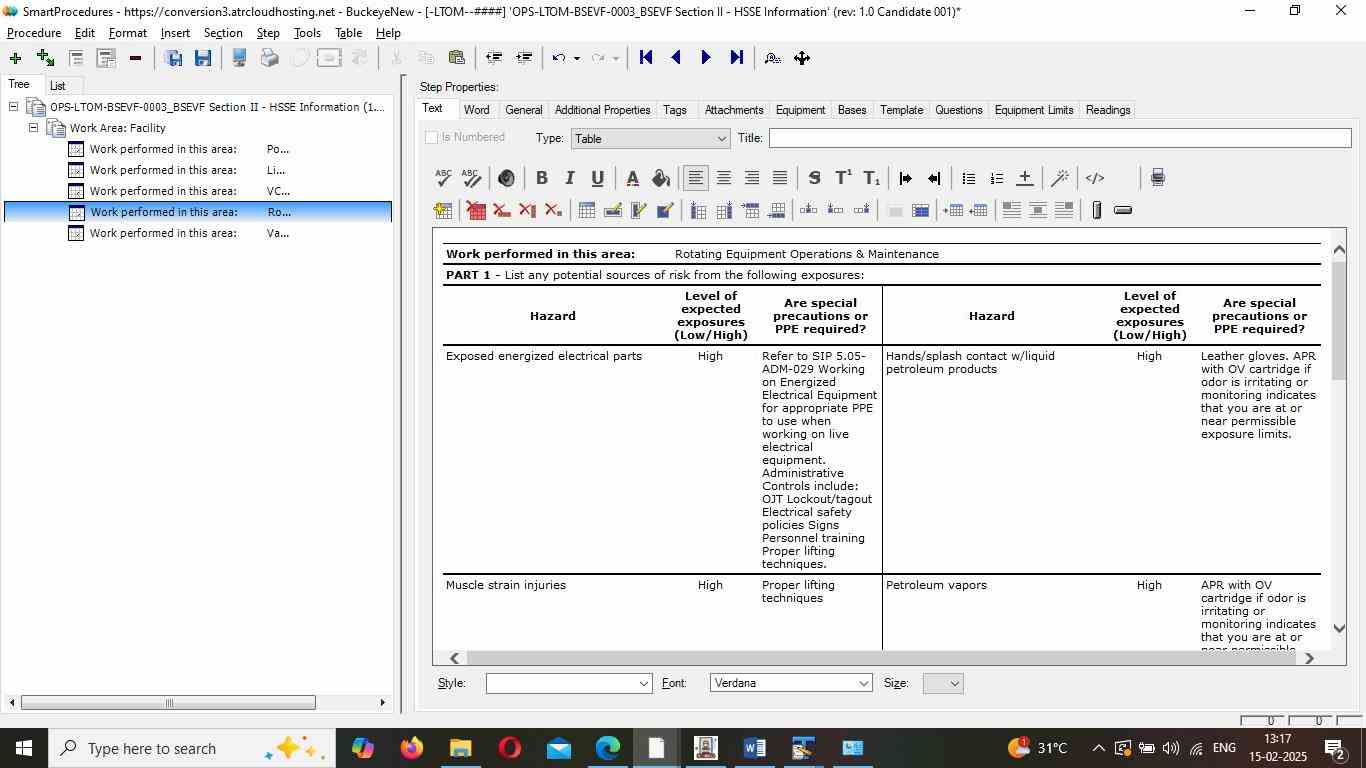
Task: Run the ABC spell check icon
Action: tap(443, 178)
